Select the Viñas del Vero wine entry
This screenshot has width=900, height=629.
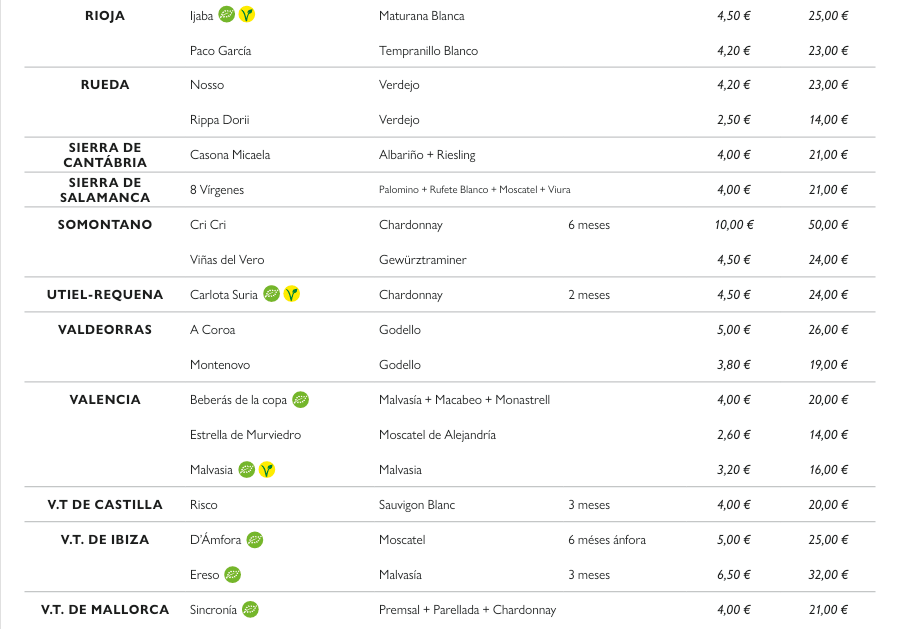point(227,260)
